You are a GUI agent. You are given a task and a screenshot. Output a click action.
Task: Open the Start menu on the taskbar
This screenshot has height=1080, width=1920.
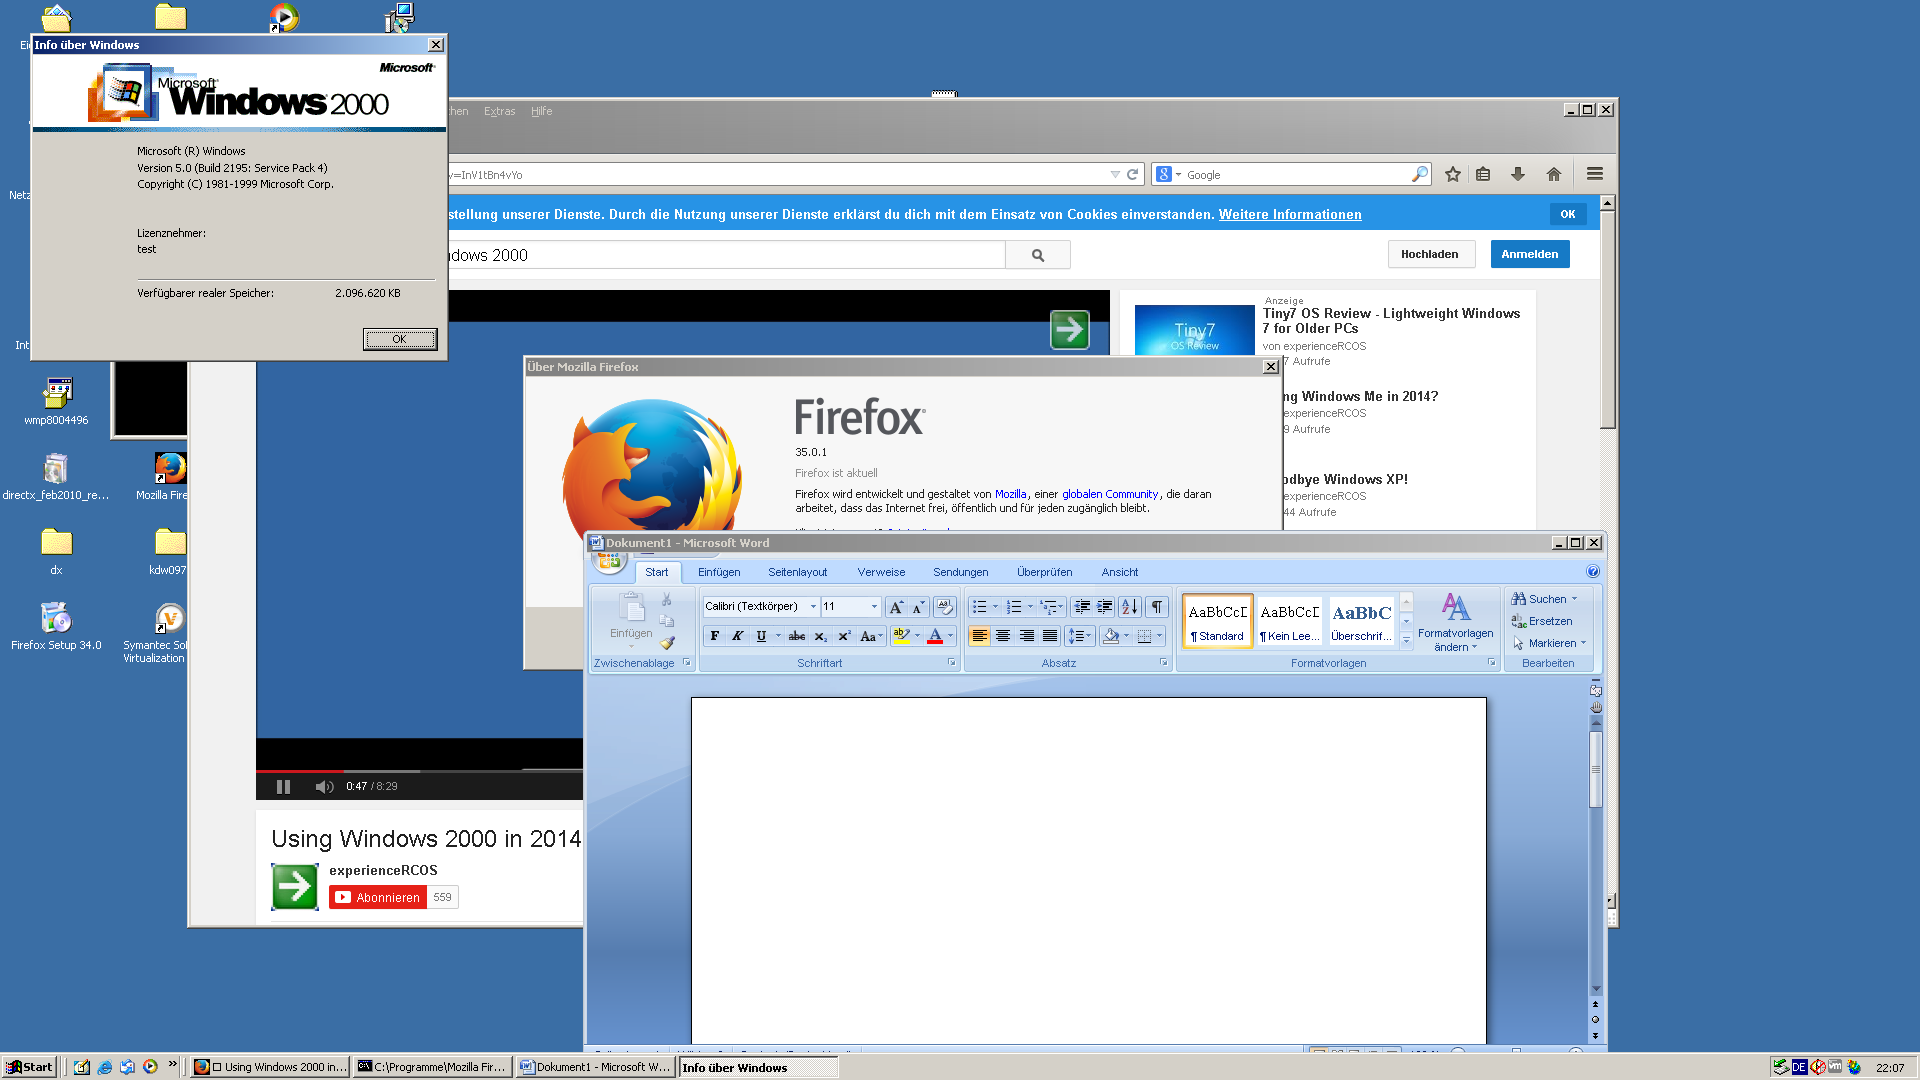[29, 1067]
